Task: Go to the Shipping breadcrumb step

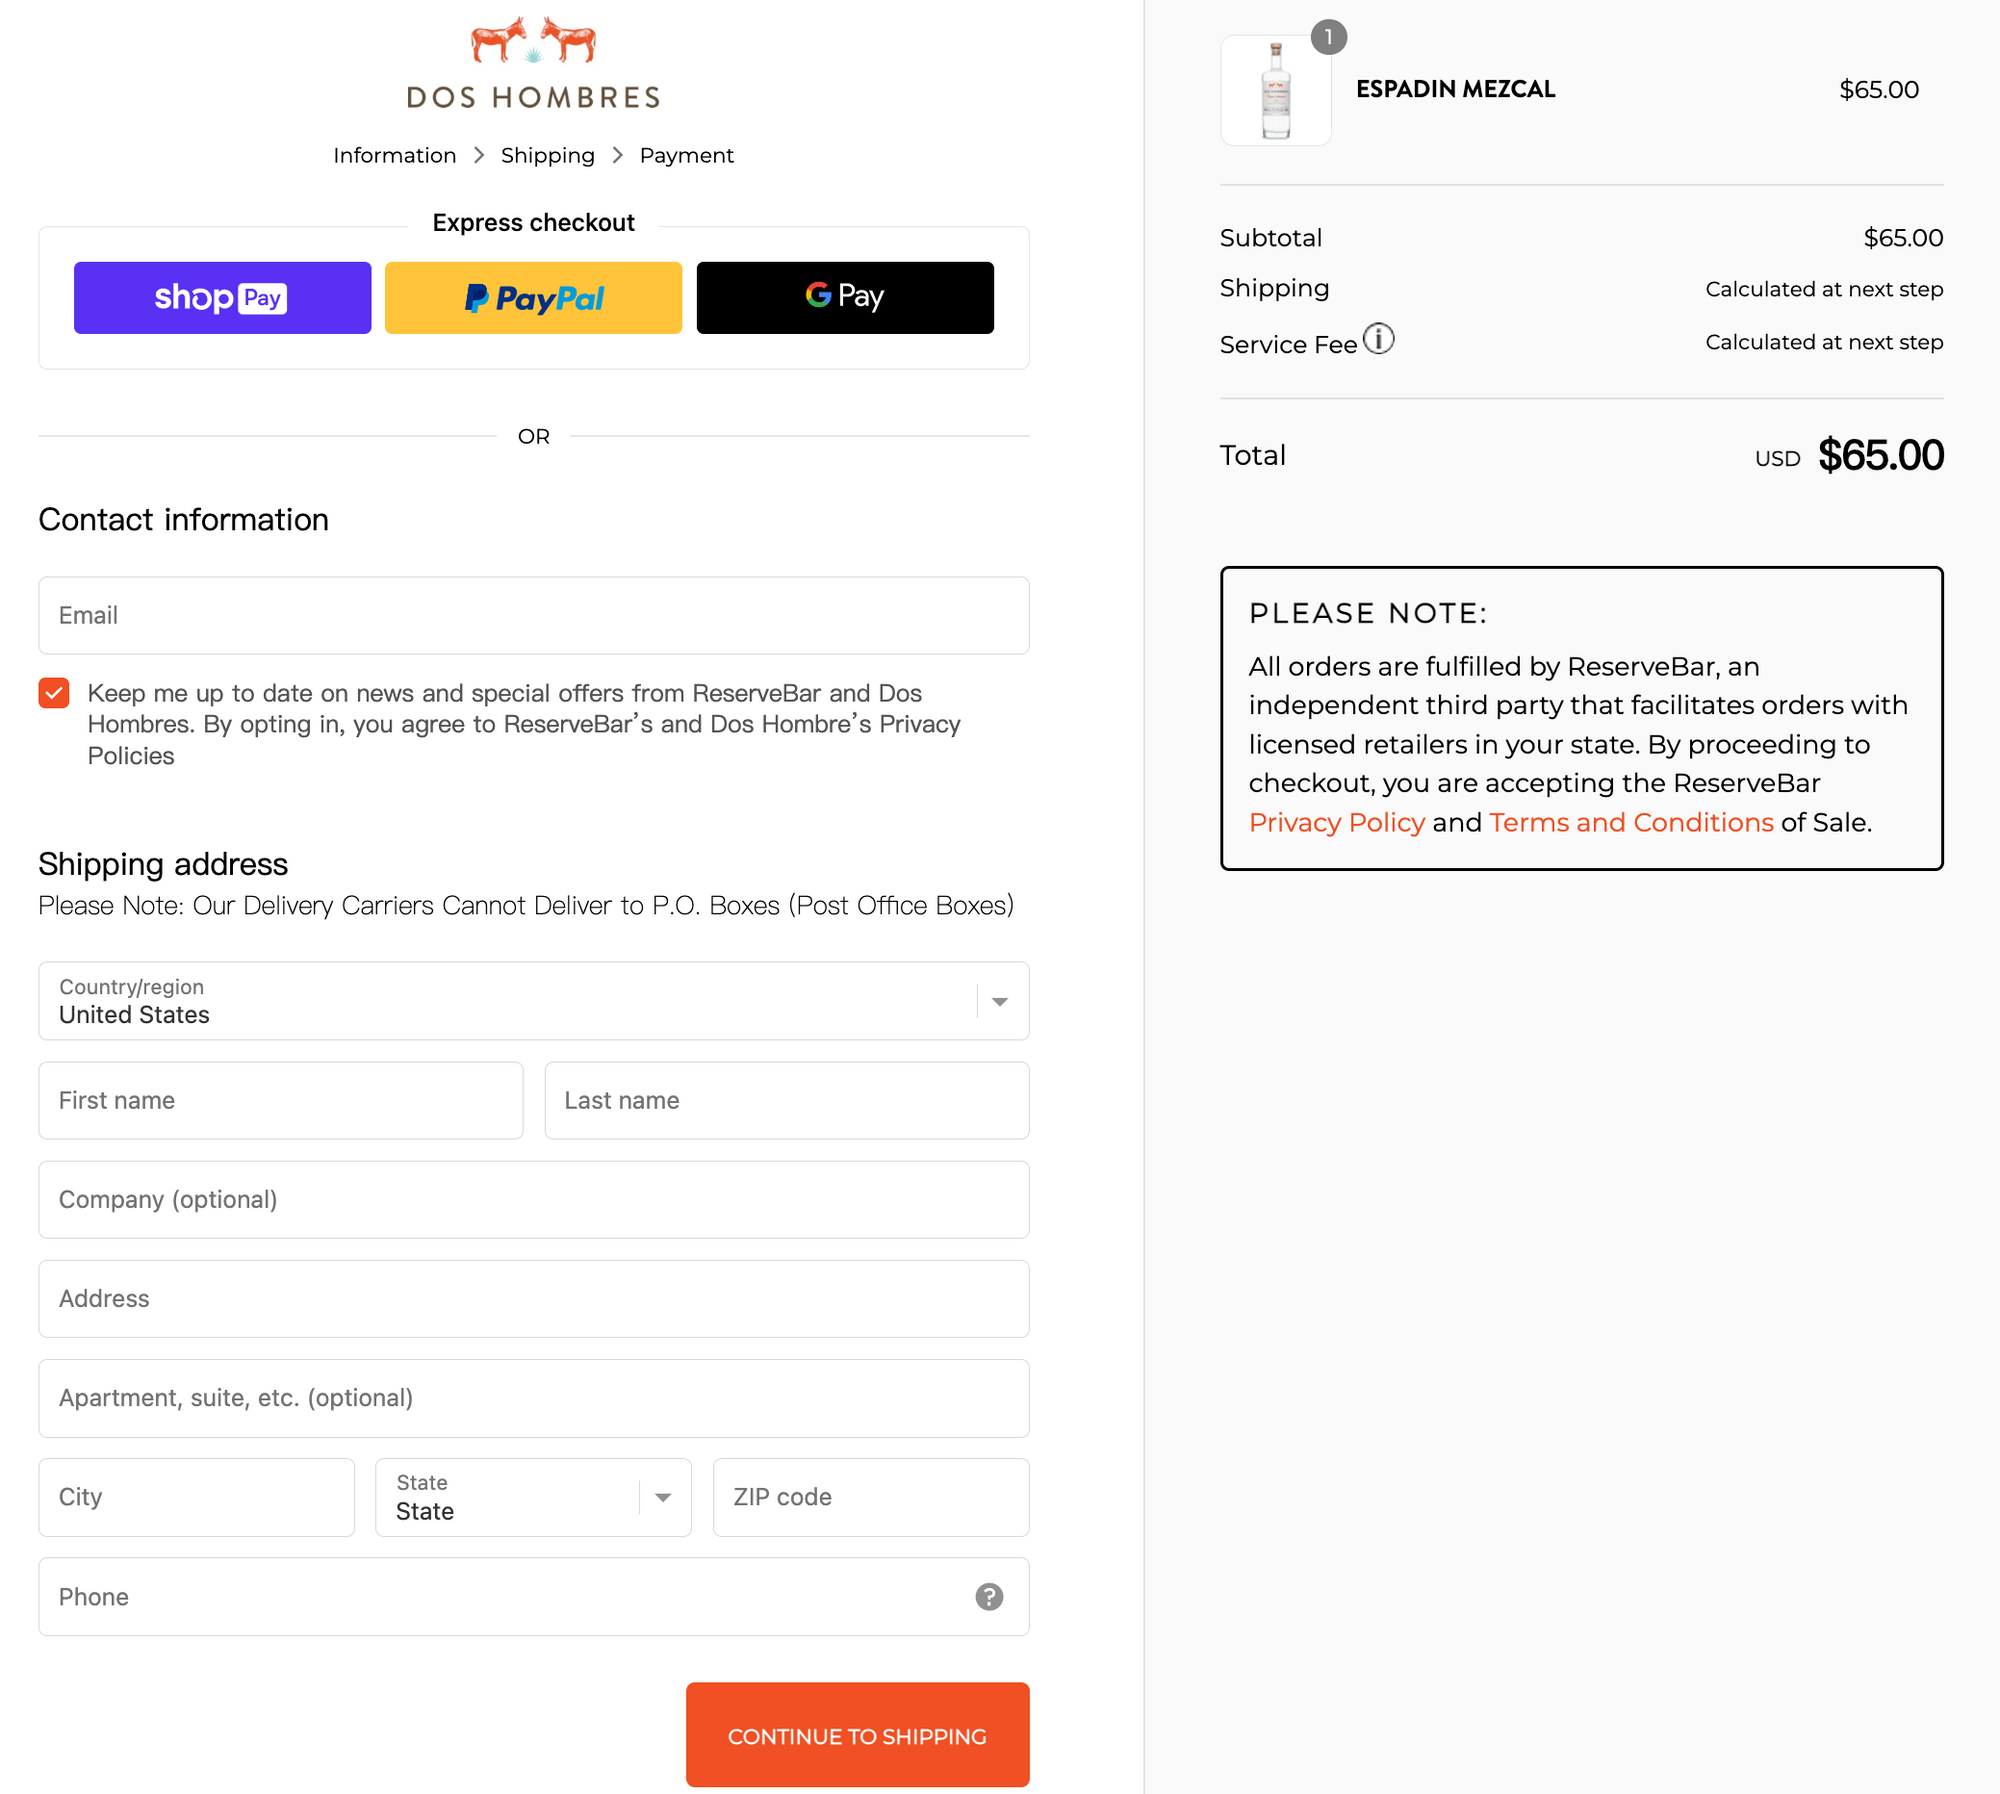Action: 547,155
